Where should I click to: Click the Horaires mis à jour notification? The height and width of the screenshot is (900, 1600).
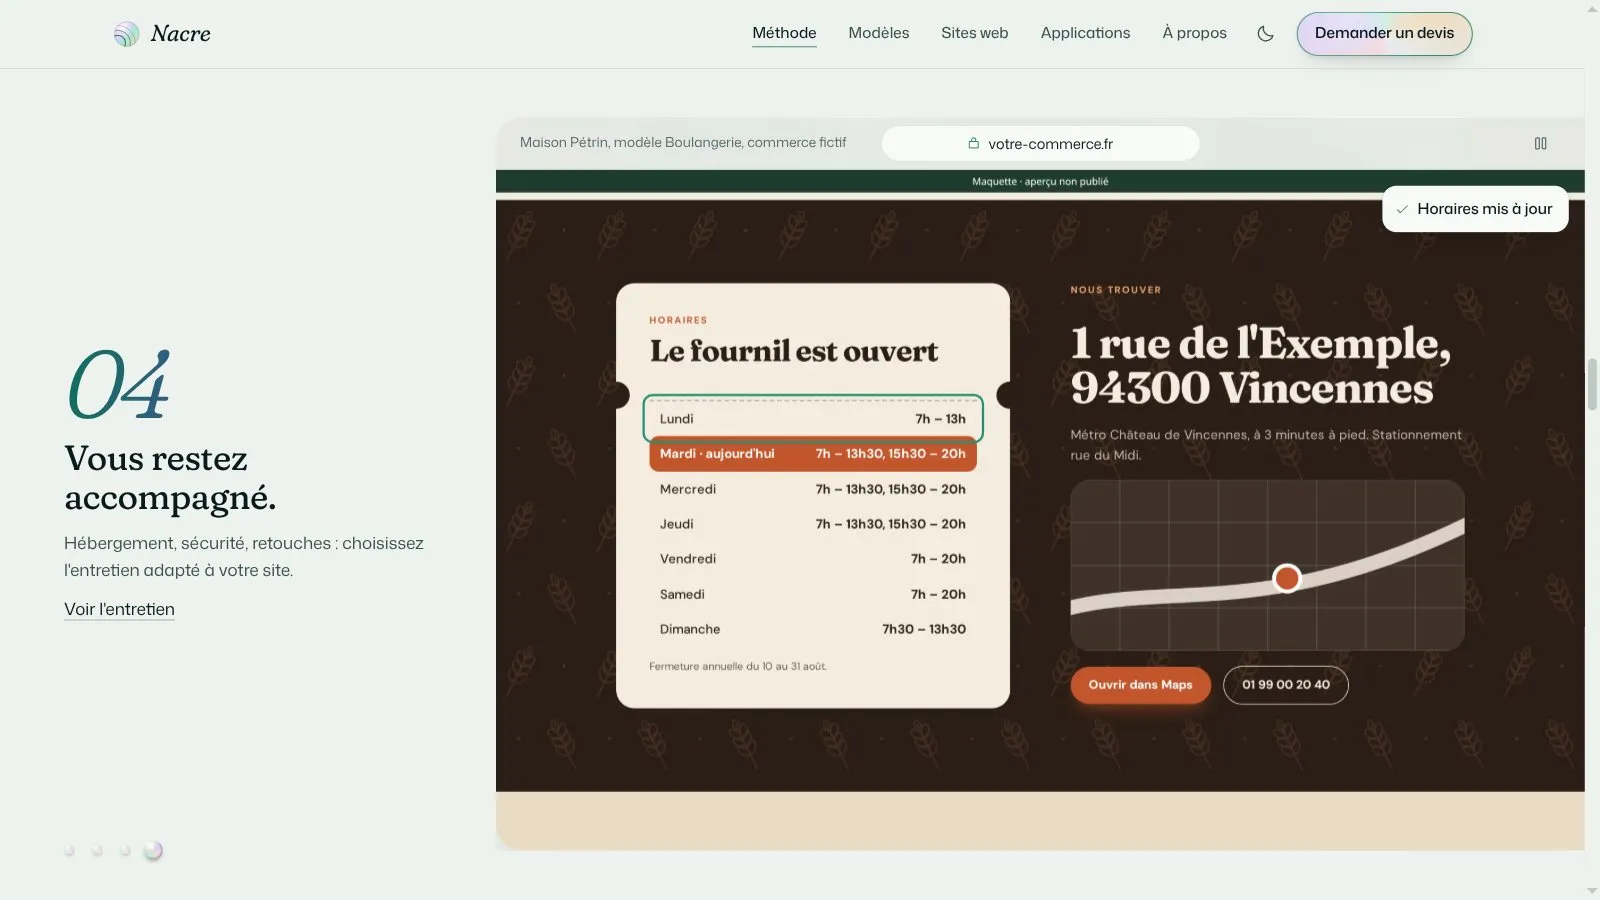pos(1475,209)
